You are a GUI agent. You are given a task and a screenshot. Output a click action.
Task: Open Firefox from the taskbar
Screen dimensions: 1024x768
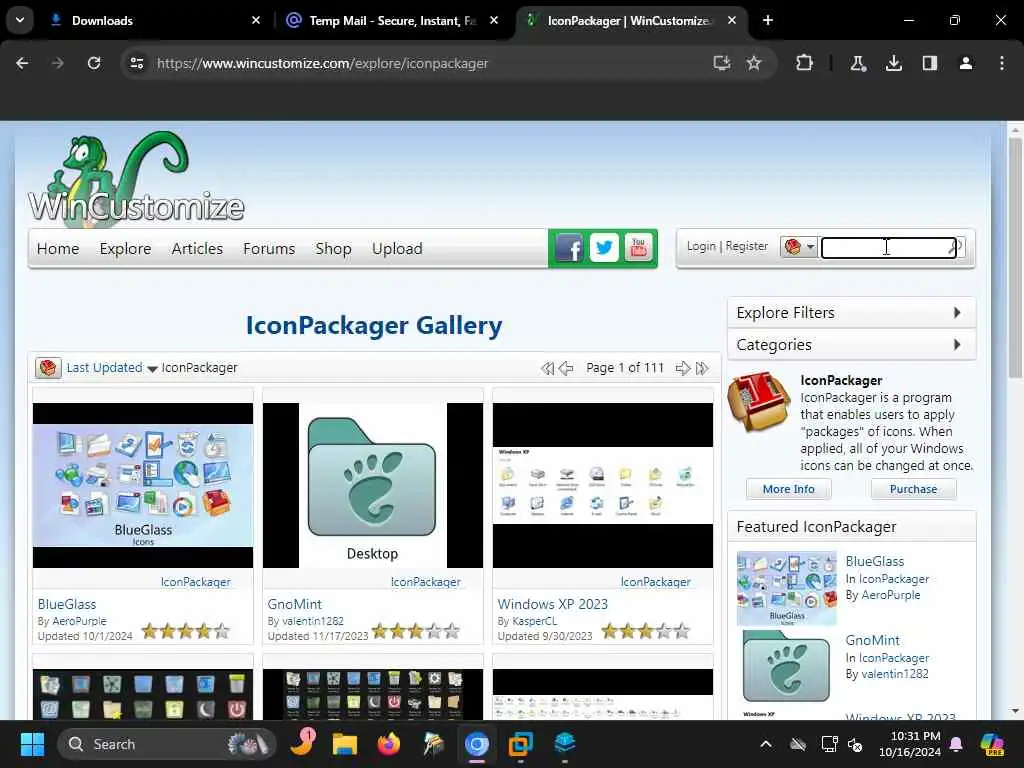point(389,744)
